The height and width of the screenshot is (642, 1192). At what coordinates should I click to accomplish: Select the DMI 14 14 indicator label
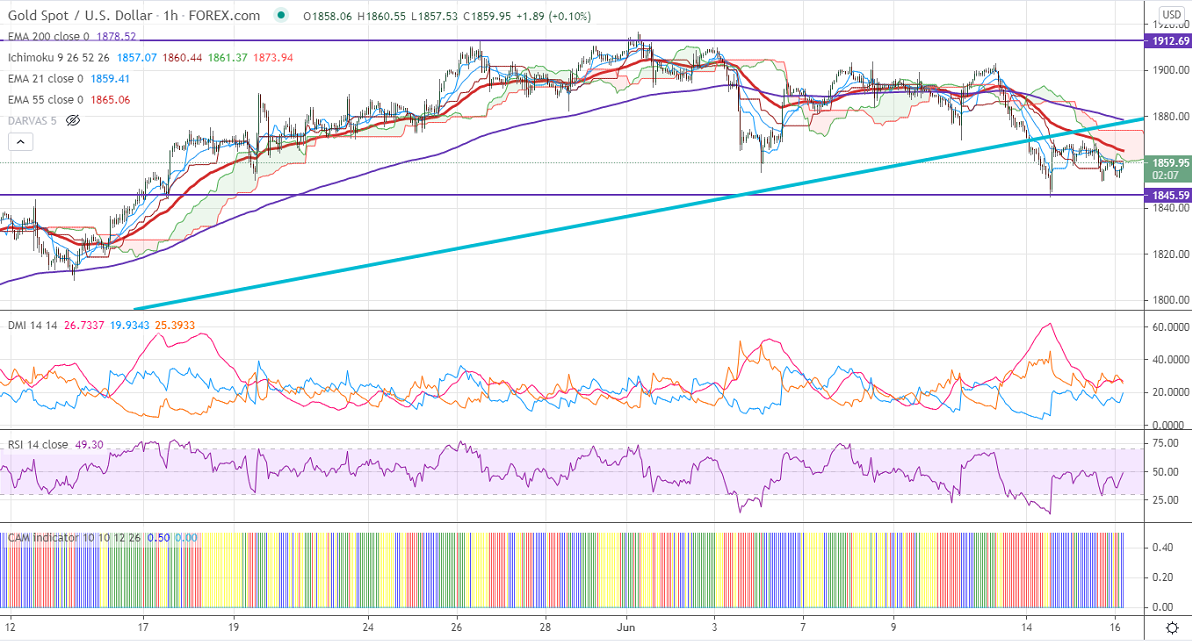click(33, 325)
